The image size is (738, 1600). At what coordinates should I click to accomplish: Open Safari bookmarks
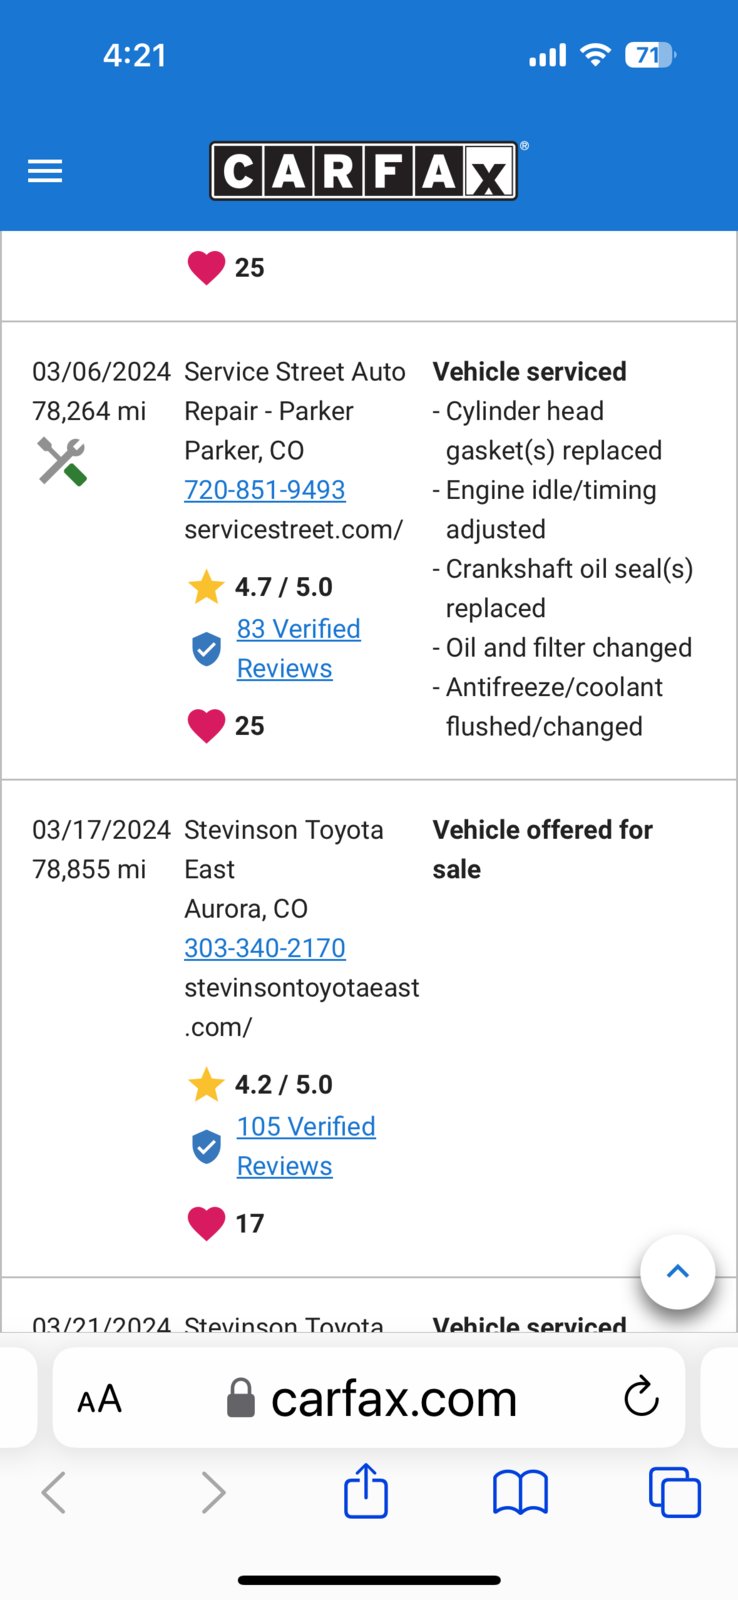(520, 1493)
